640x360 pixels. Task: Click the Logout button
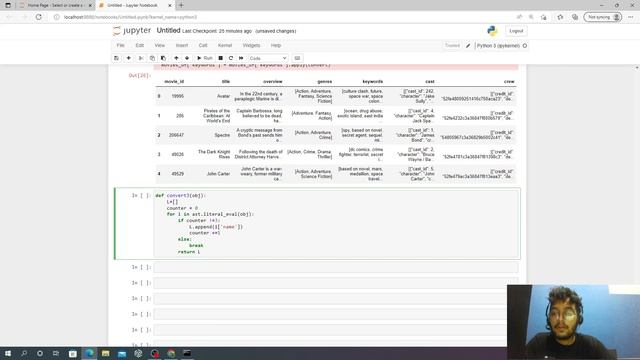516,31
